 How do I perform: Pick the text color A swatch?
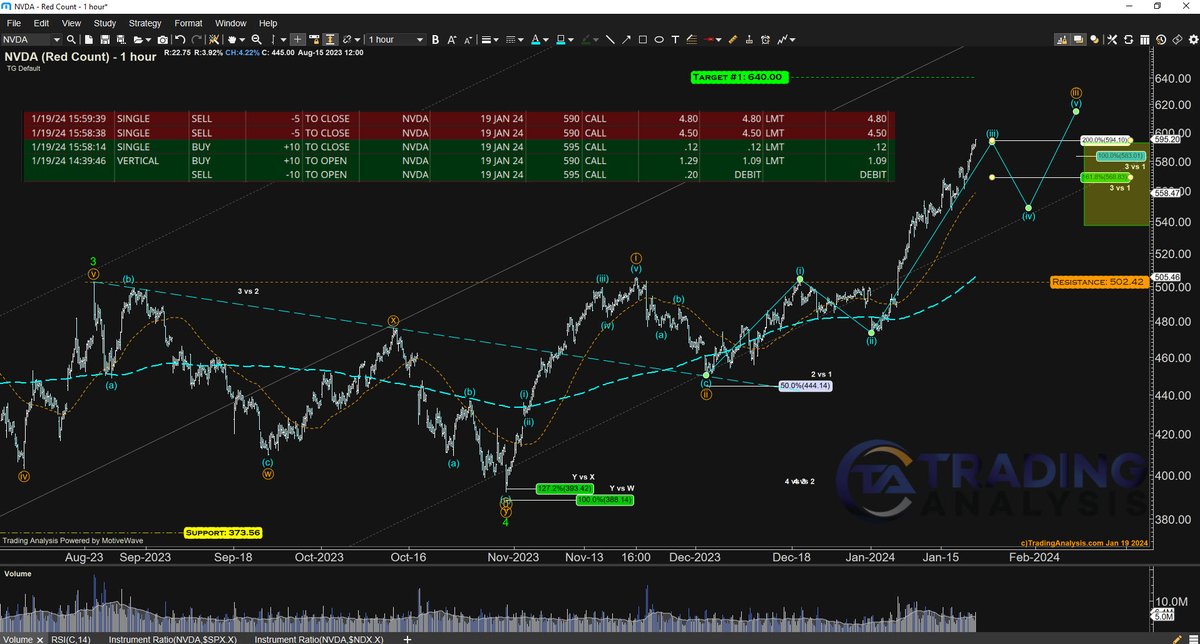(x=535, y=39)
